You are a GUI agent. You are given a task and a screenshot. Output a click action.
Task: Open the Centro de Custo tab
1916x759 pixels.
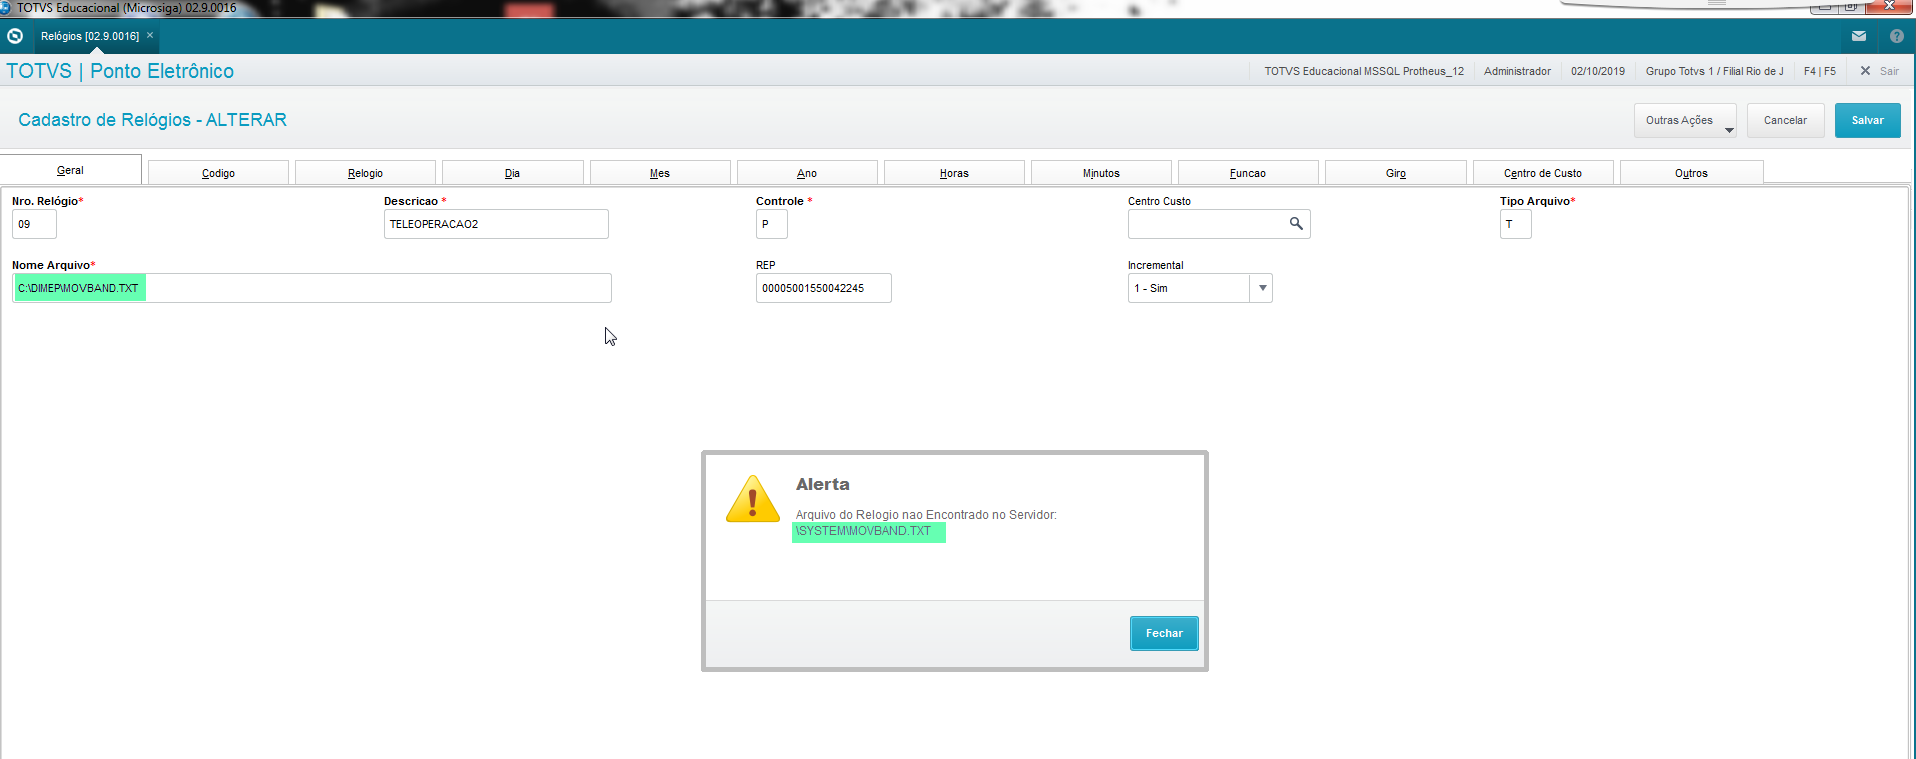tap(1543, 173)
